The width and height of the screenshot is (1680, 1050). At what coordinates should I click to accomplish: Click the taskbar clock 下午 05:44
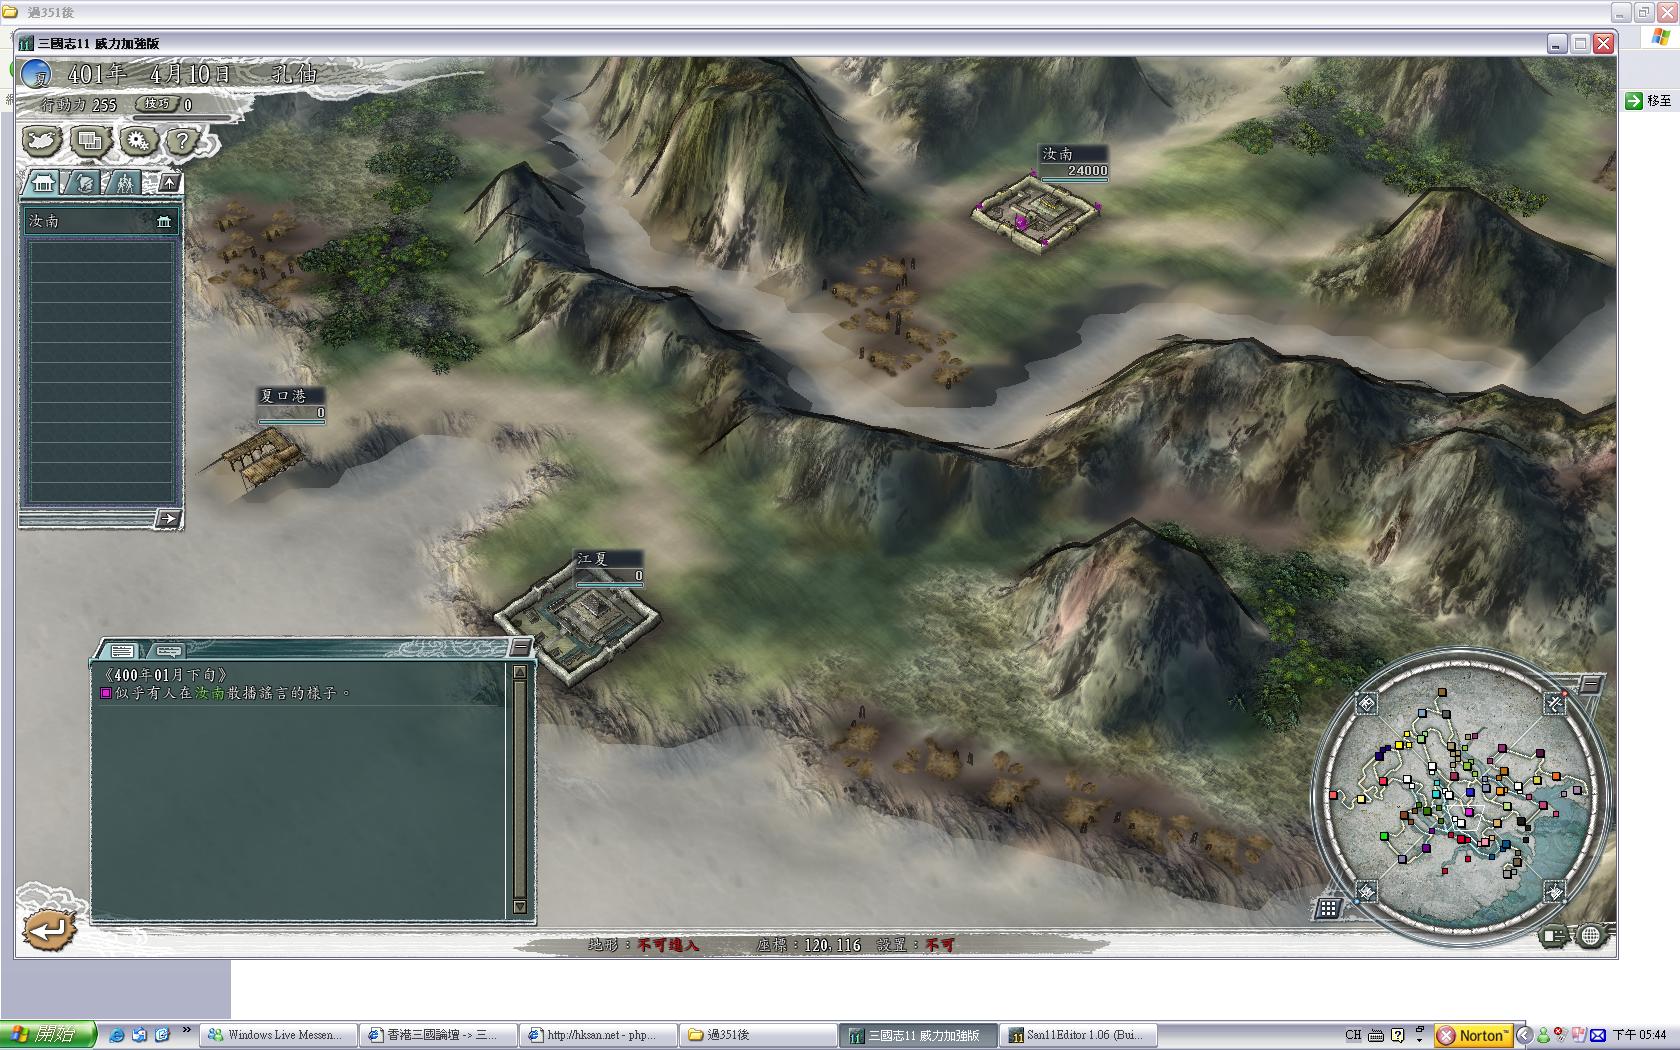(1639, 1035)
